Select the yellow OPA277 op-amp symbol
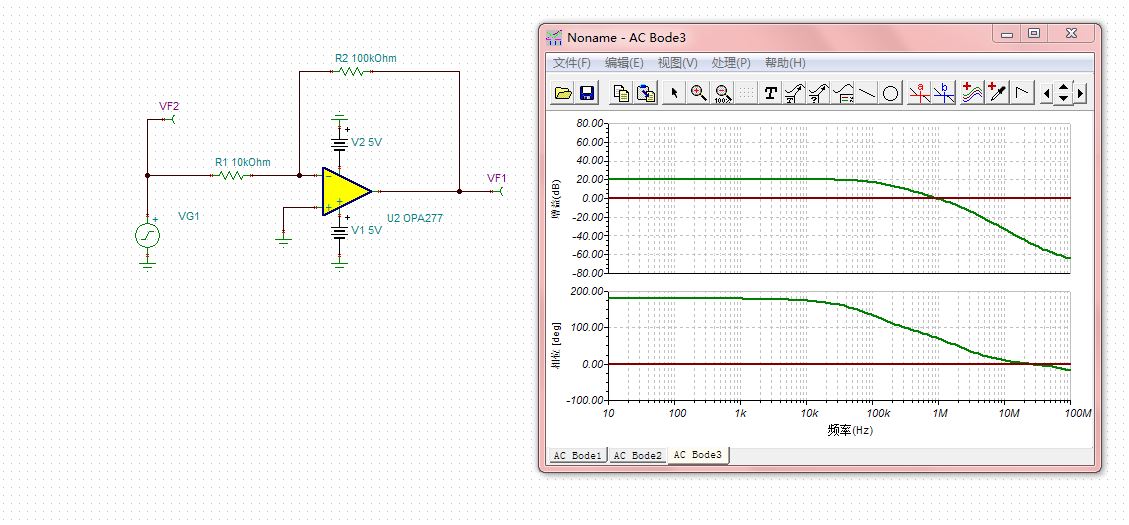 [x=346, y=192]
